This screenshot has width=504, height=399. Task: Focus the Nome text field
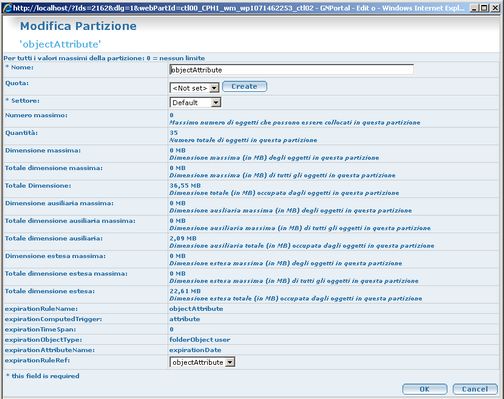(291, 70)
